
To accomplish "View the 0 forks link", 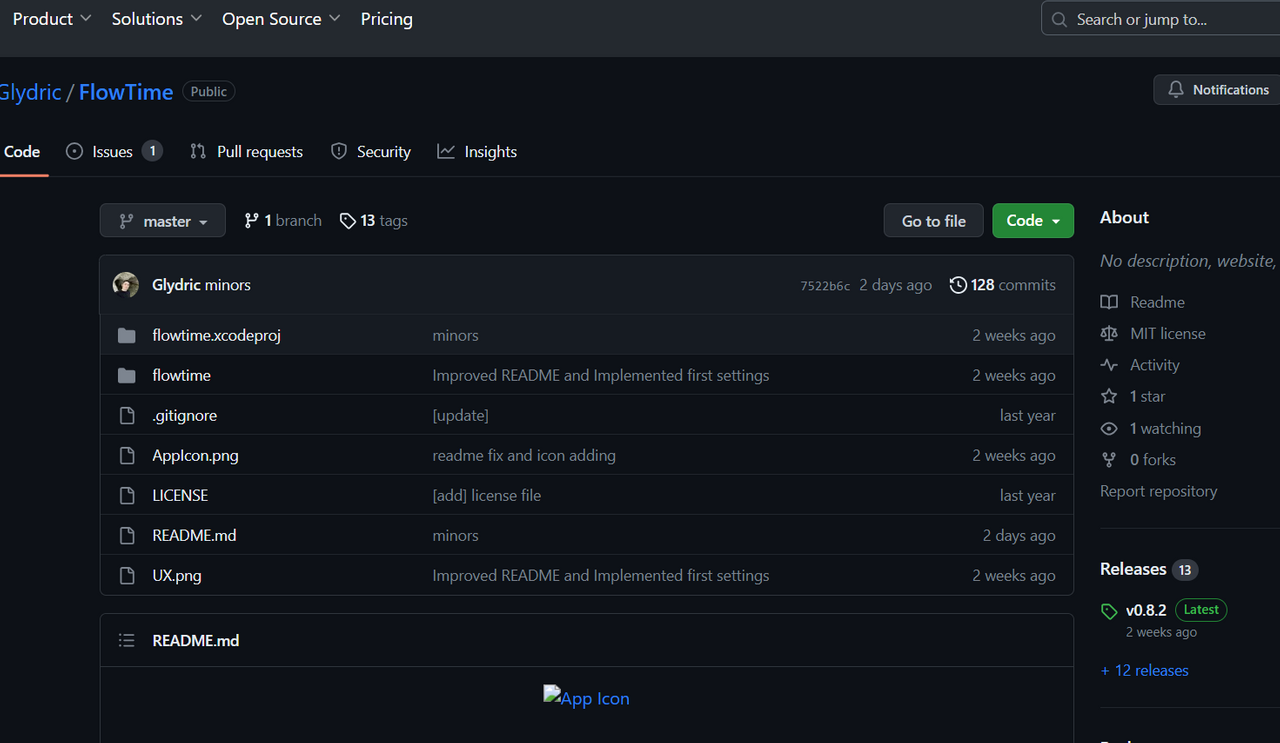I will (1152, 460).
